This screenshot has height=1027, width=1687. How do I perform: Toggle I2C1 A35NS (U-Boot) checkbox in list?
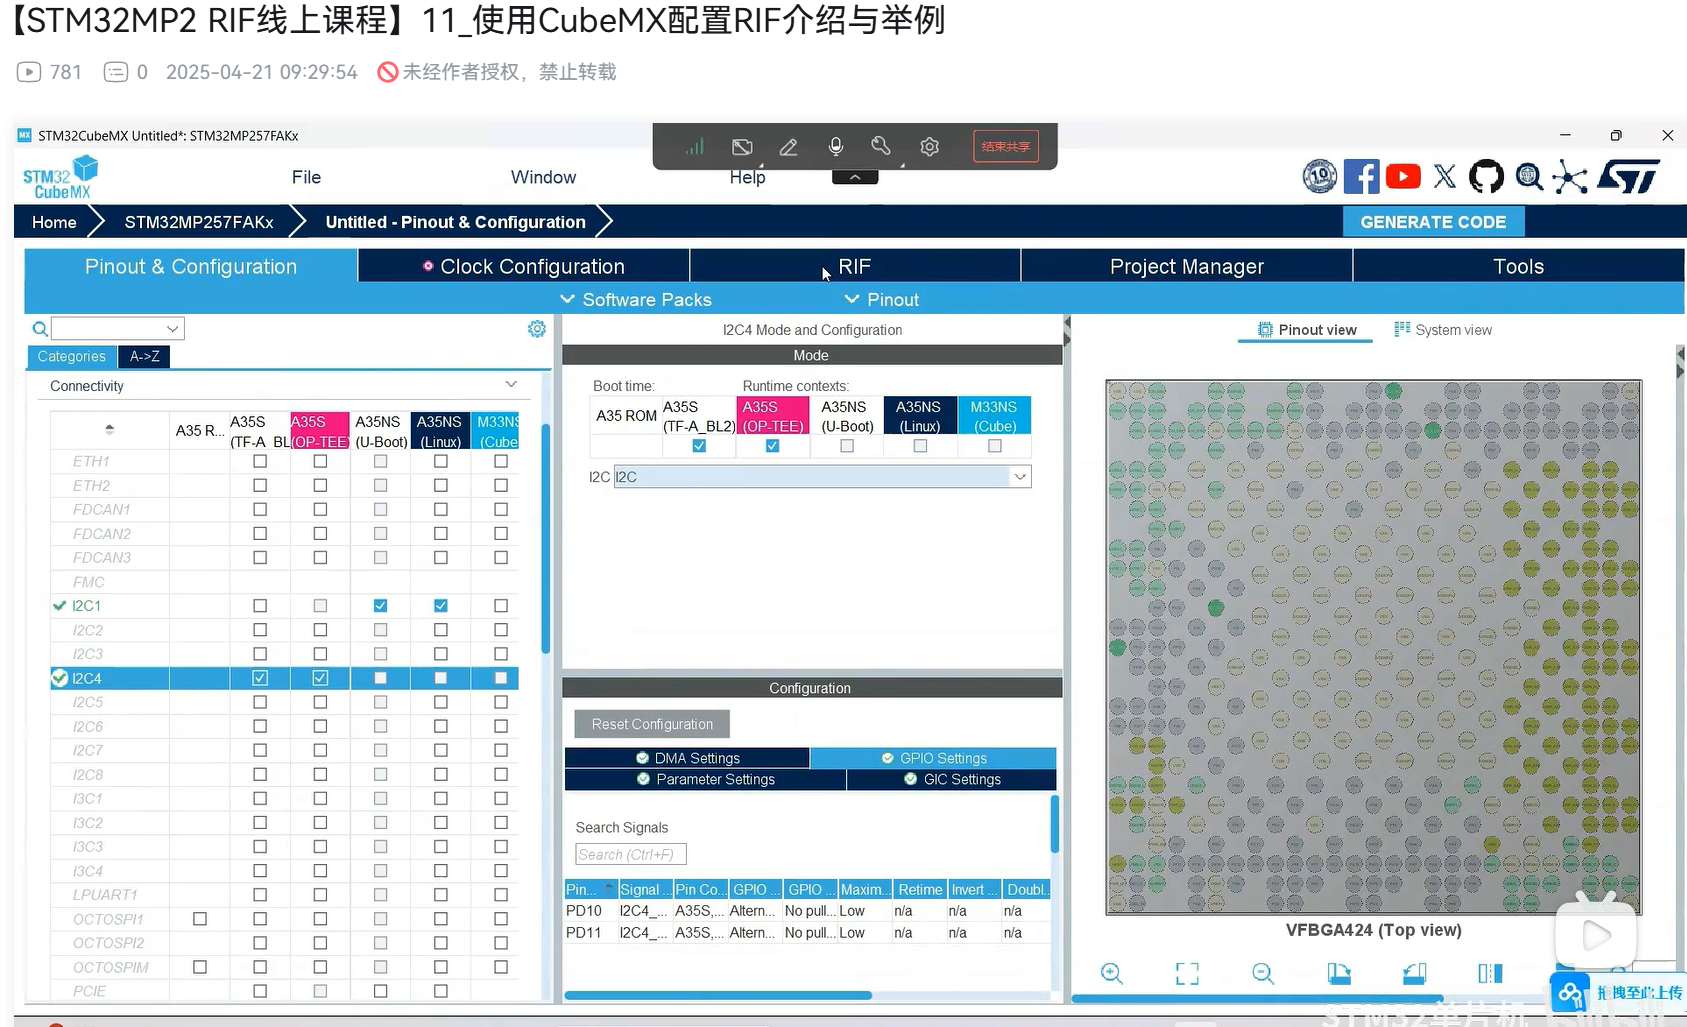pyautogui.click(x=380, y=606)
